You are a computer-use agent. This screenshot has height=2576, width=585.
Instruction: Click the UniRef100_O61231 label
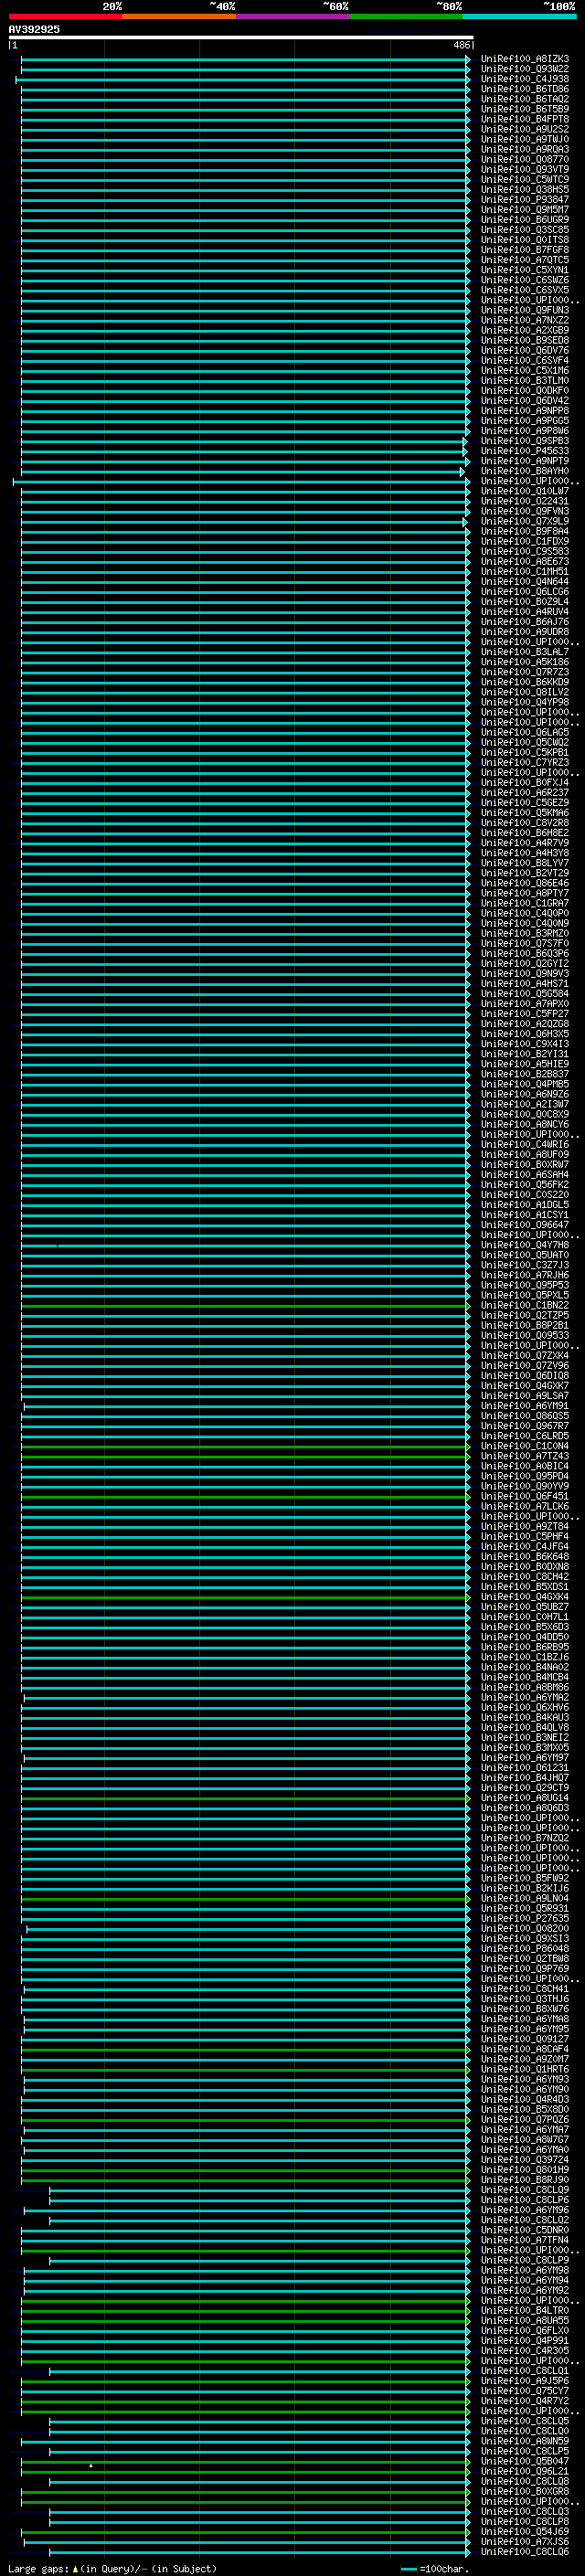(x=525, y=1767)
